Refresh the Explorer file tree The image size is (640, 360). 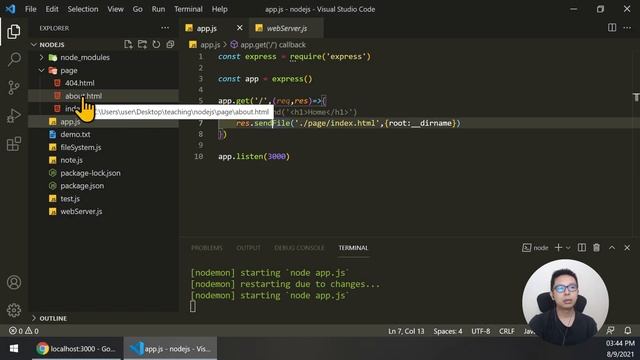tap(156, 44)
